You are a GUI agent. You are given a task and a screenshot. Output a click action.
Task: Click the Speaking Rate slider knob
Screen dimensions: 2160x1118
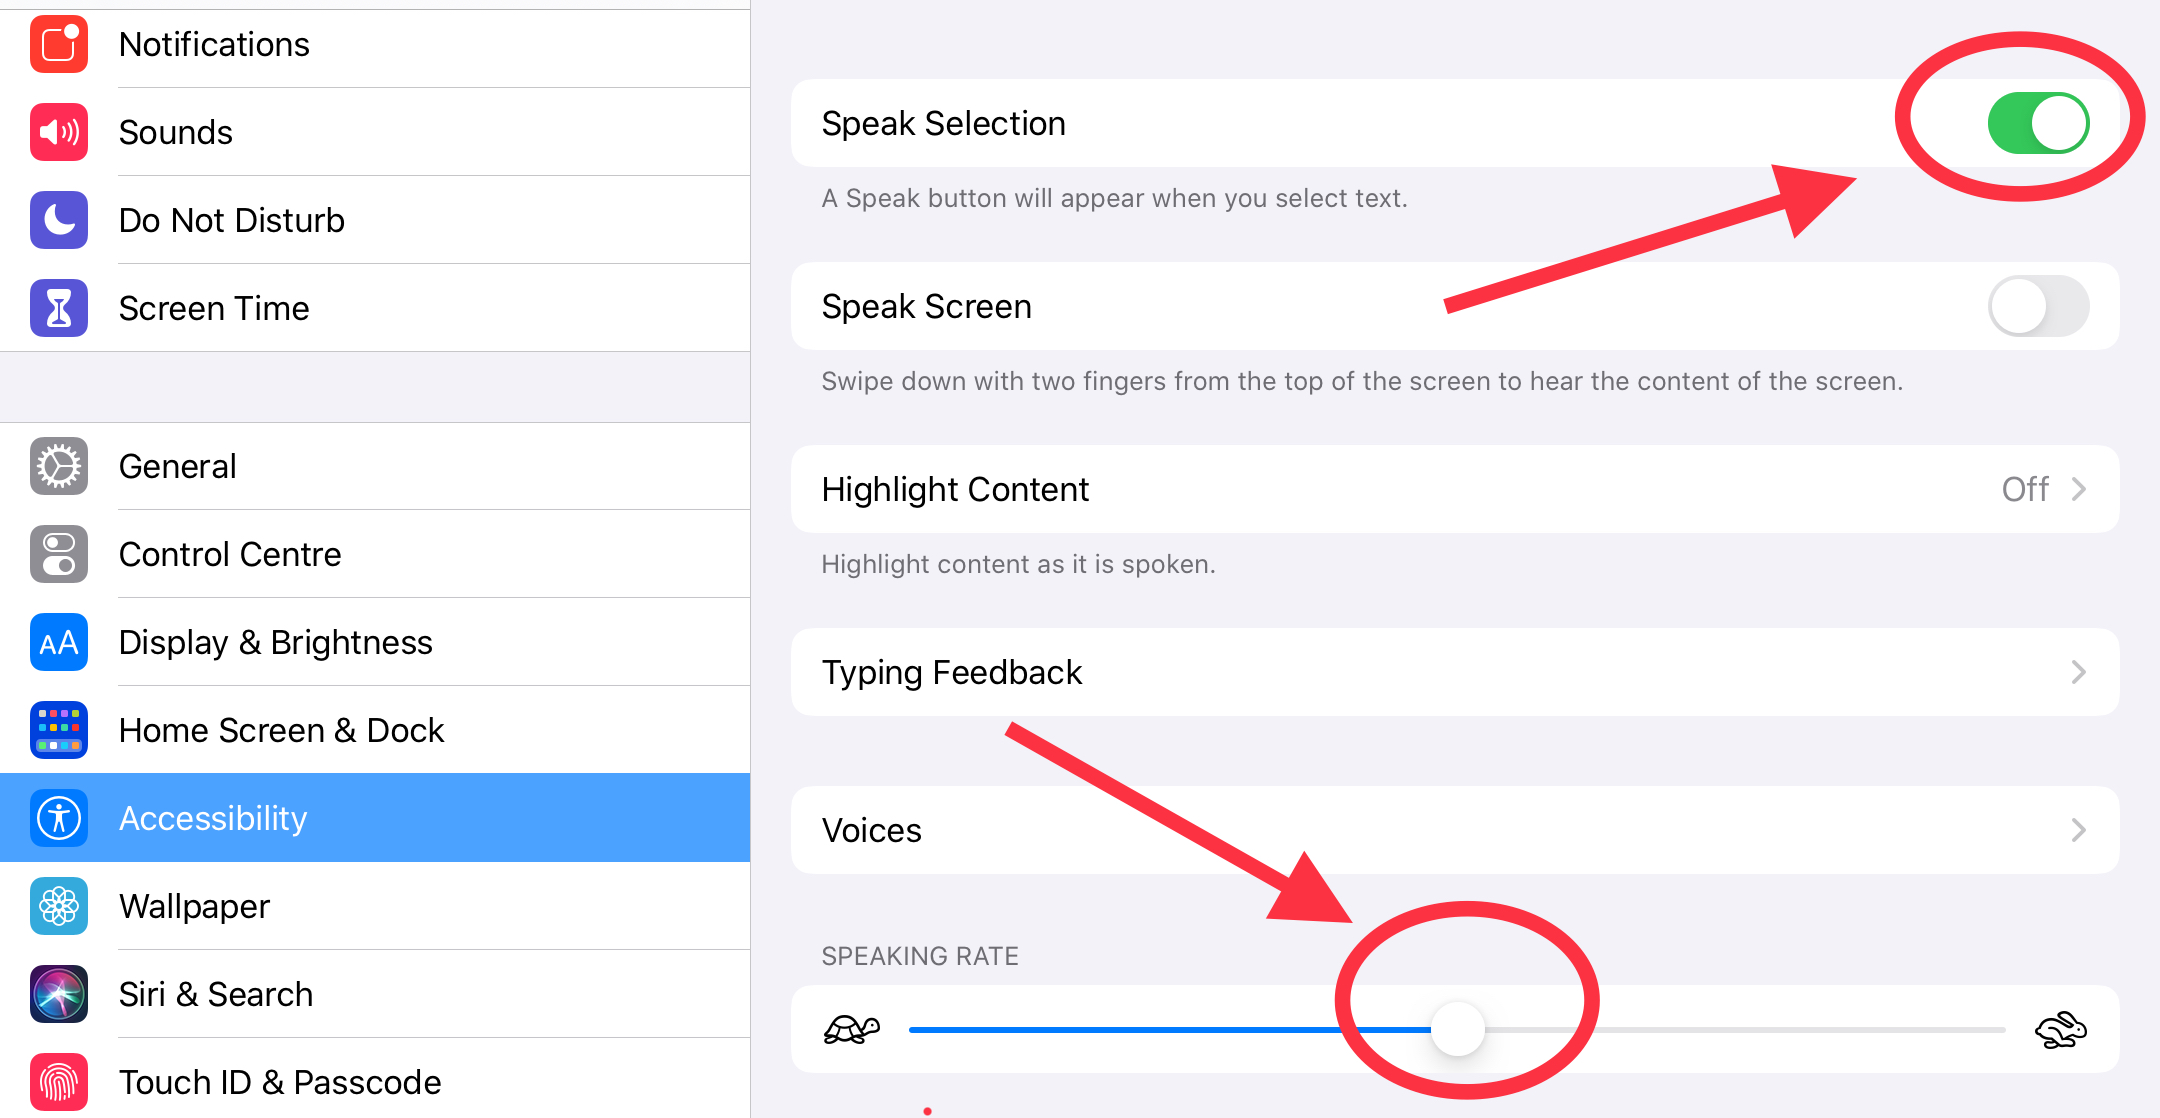point(1458,1029)
